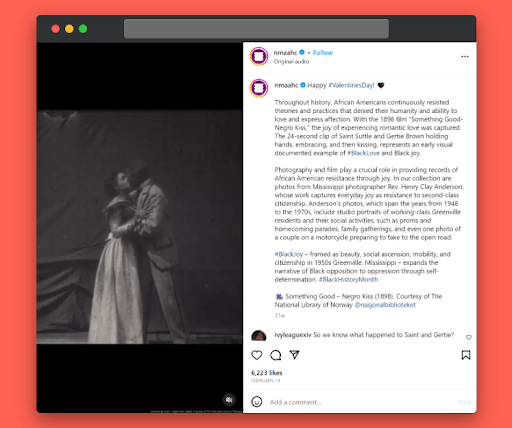Close the window with the red button
The width and height of the screenshot is (512, 428).
[56, 29]
